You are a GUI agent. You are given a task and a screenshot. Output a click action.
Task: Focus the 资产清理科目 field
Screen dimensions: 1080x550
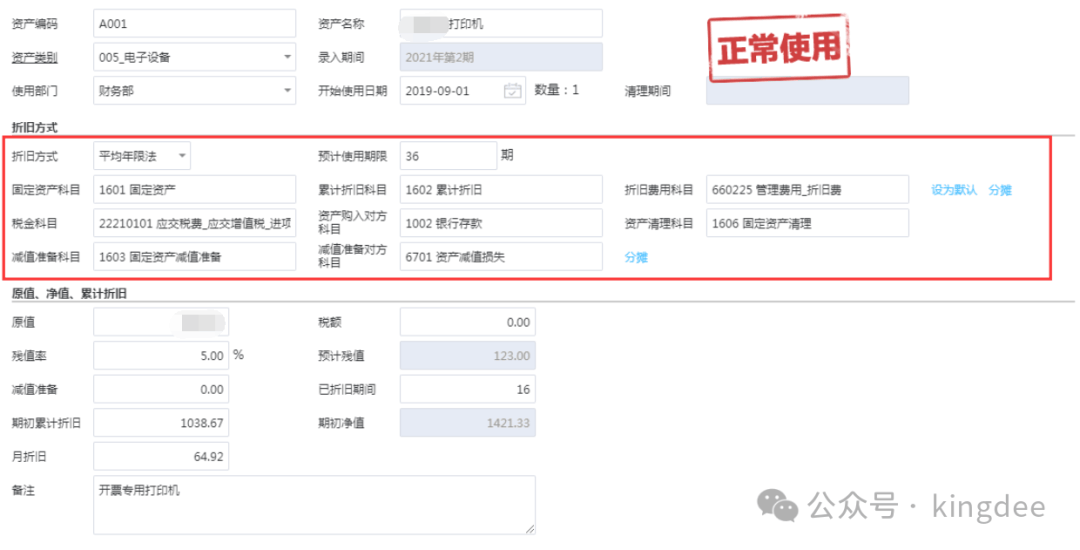pyautogui.click(x=807, y=223)
